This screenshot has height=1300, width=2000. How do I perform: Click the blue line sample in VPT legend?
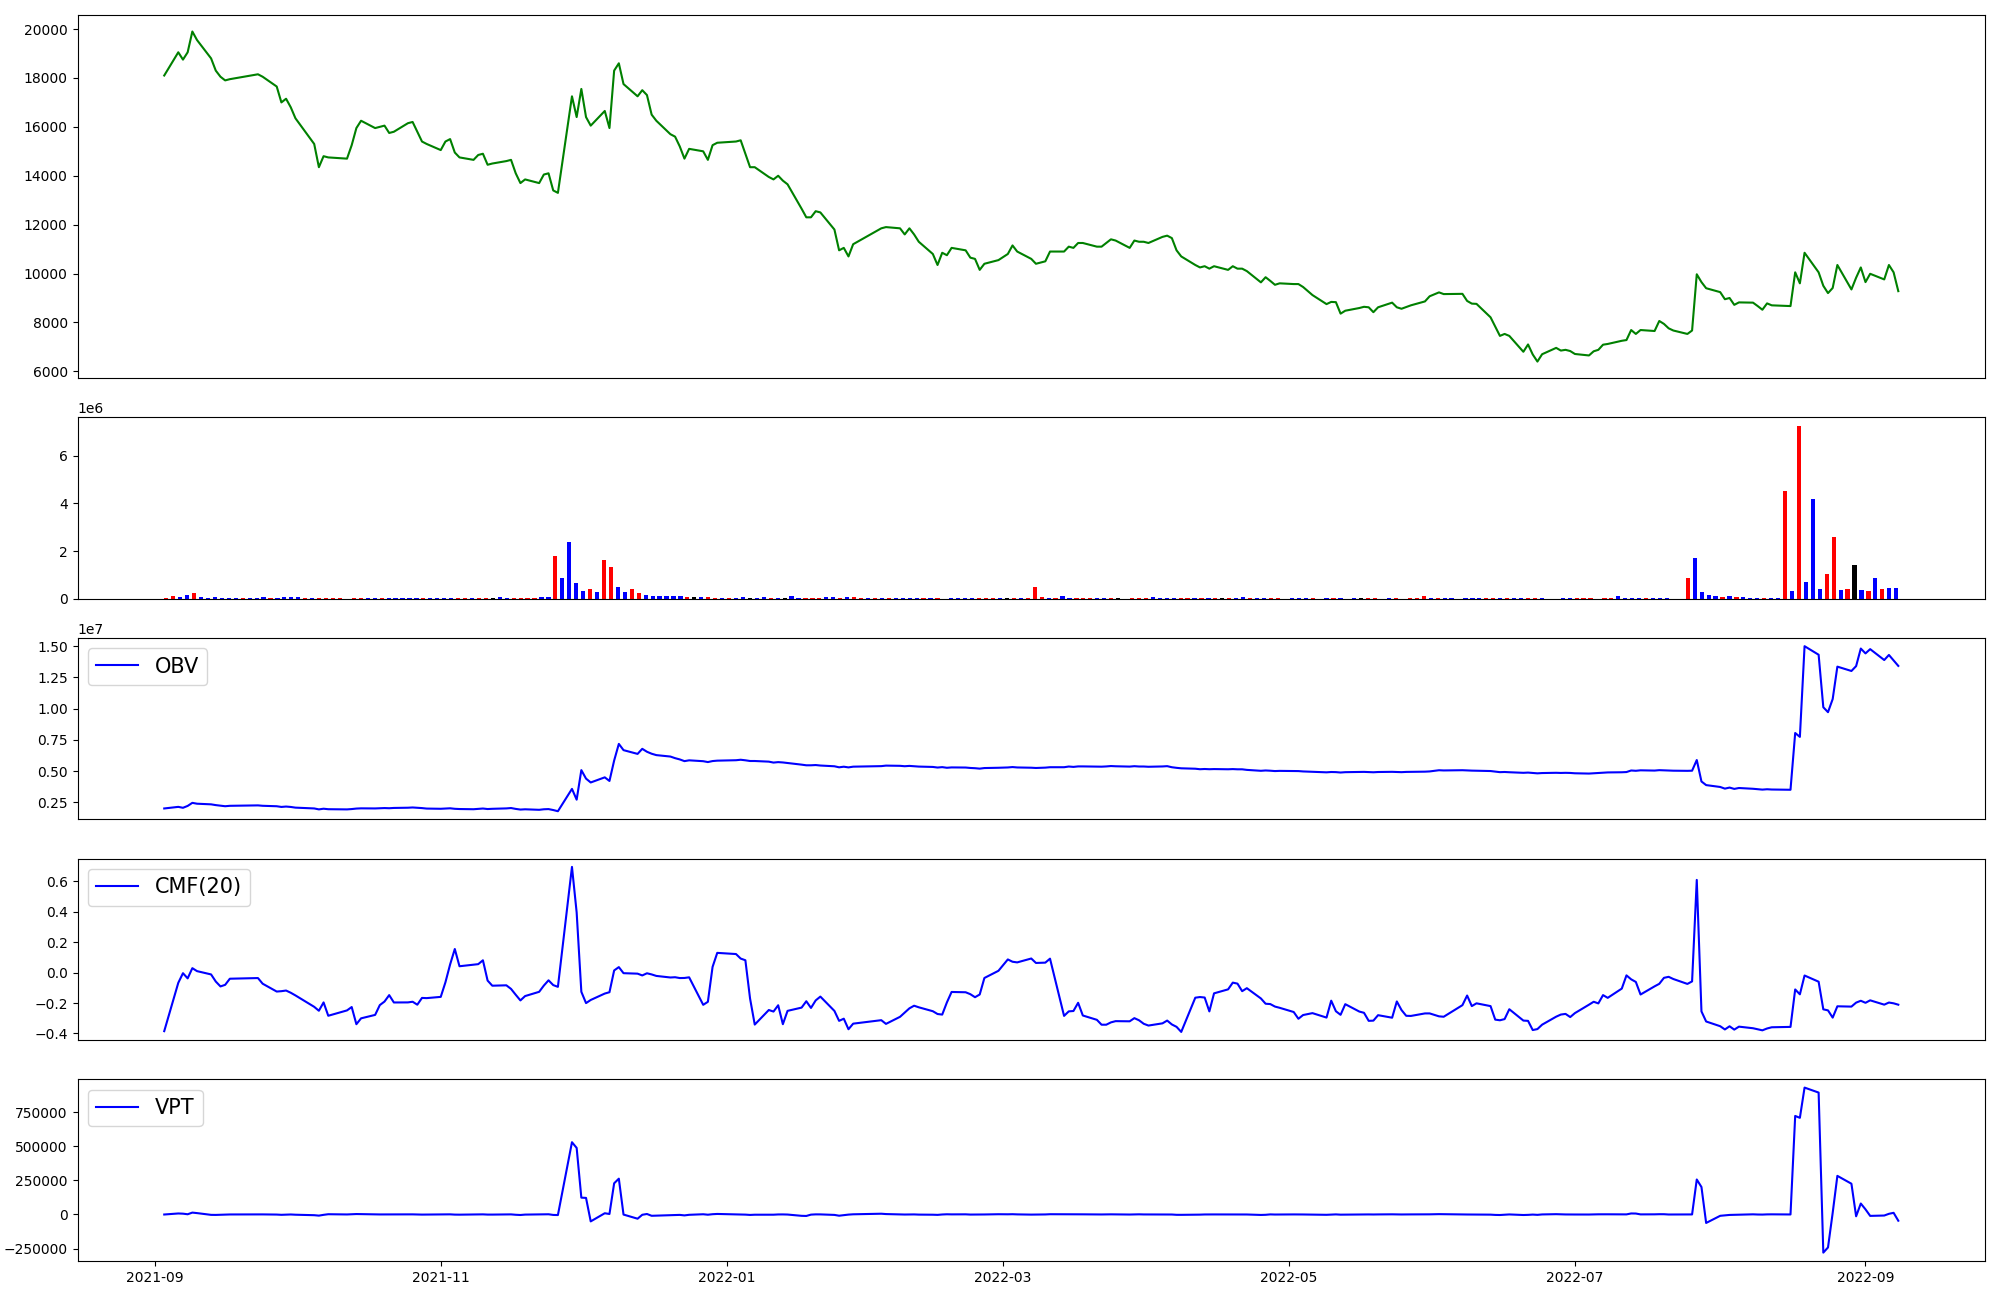tap(118, 1107)
